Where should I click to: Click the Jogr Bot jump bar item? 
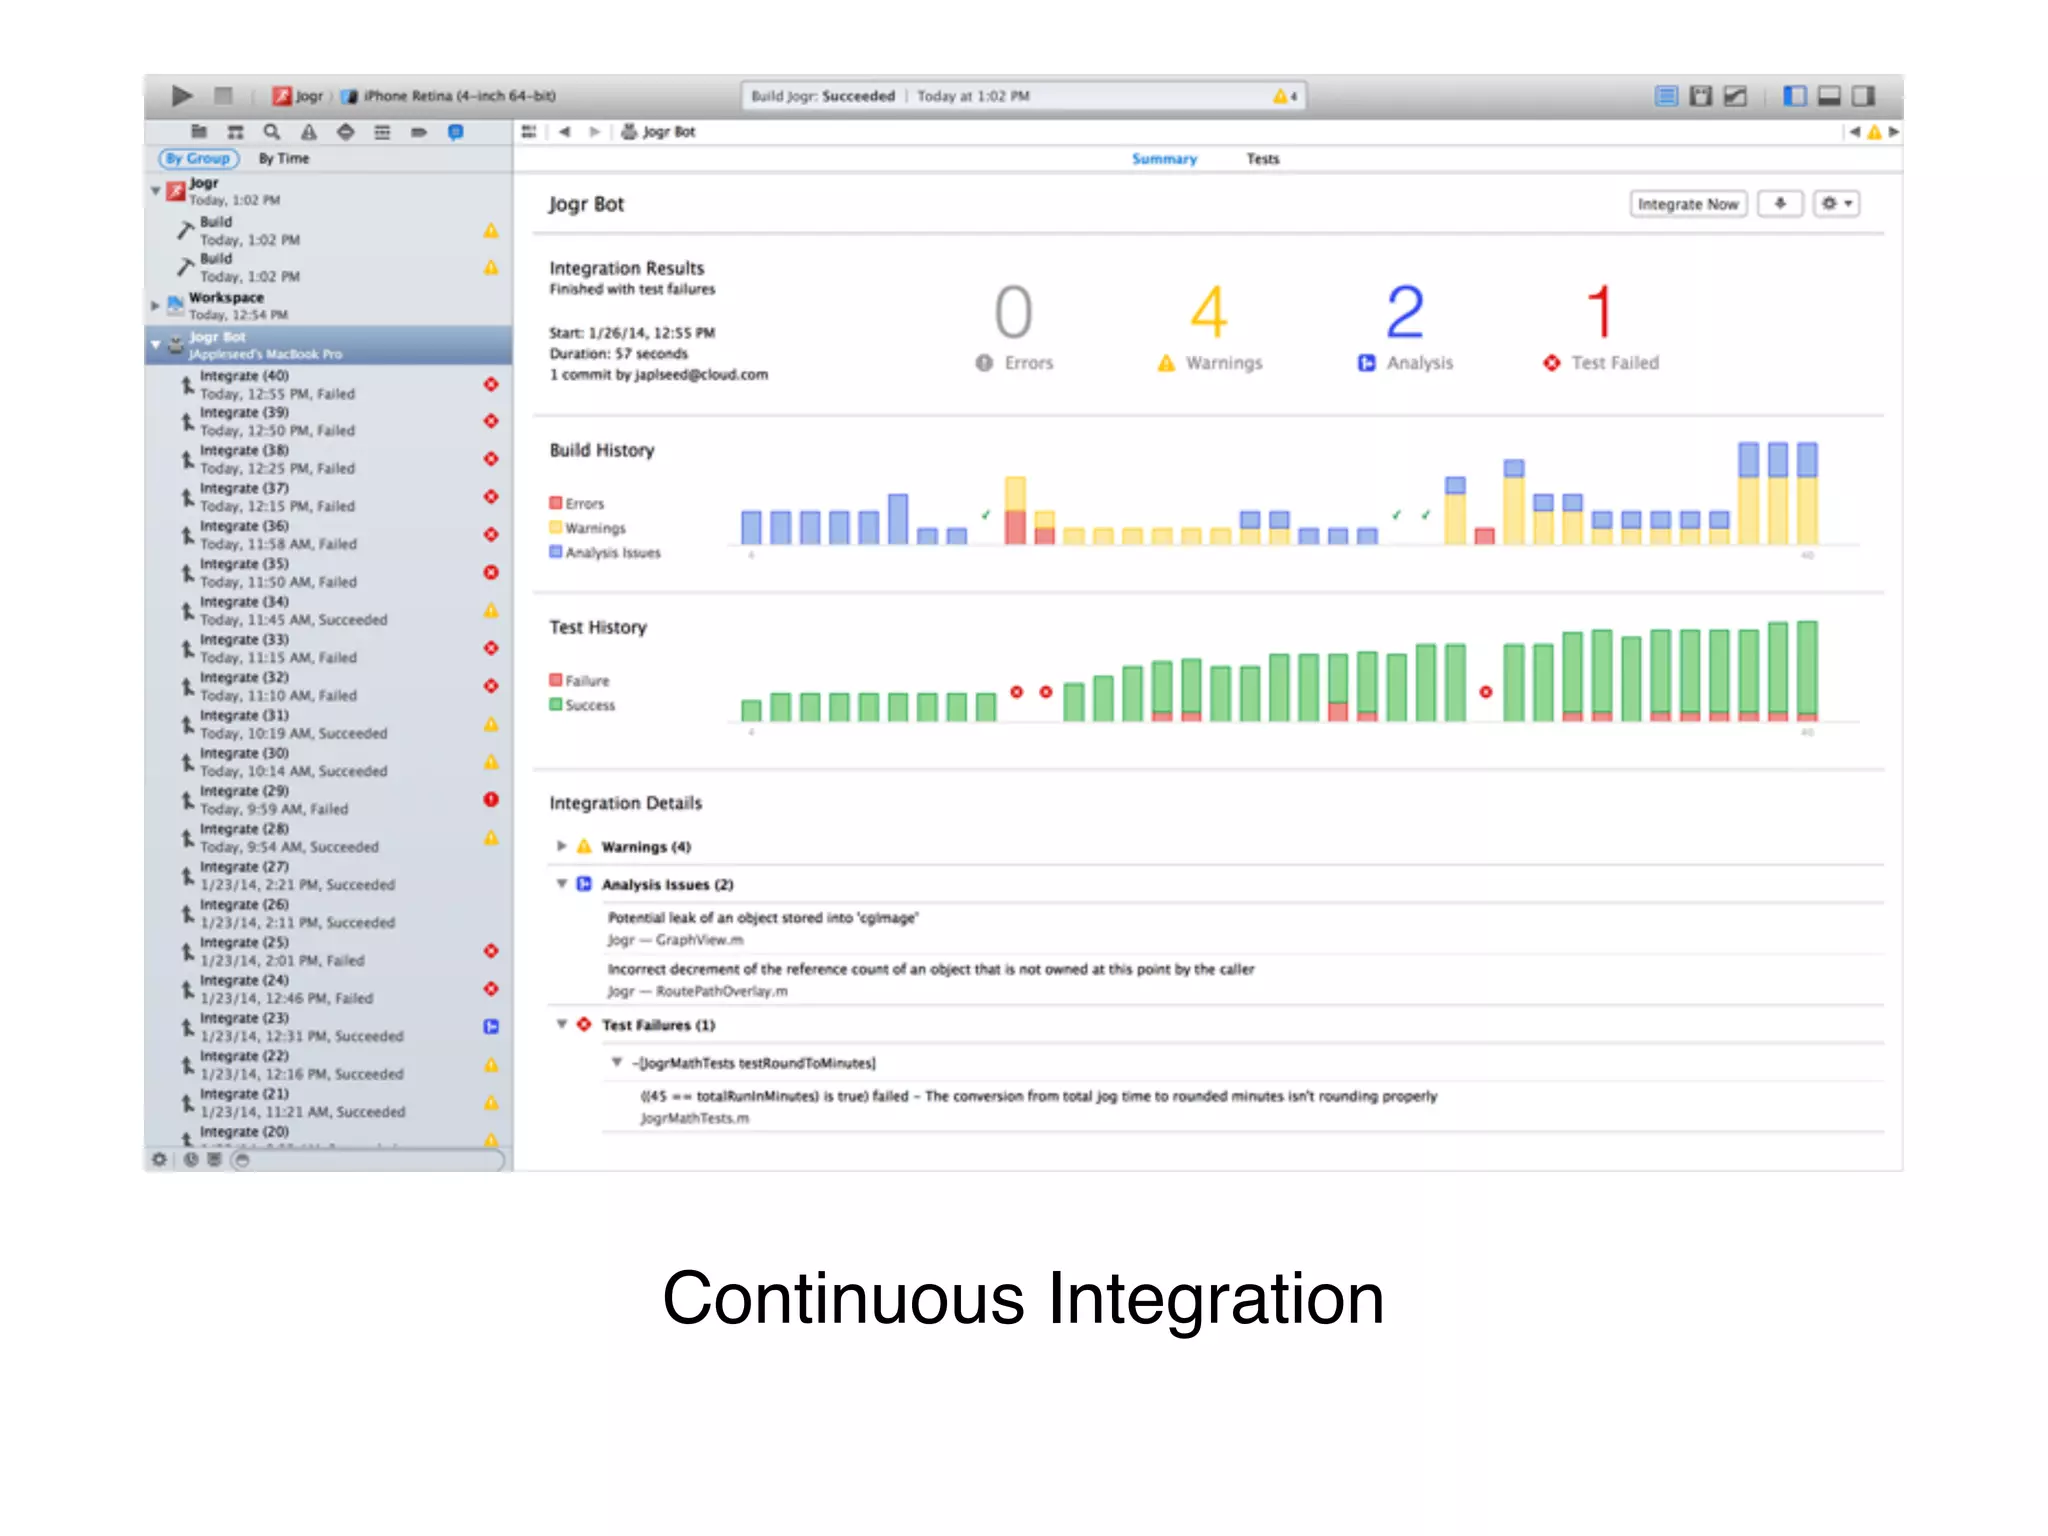659,132
